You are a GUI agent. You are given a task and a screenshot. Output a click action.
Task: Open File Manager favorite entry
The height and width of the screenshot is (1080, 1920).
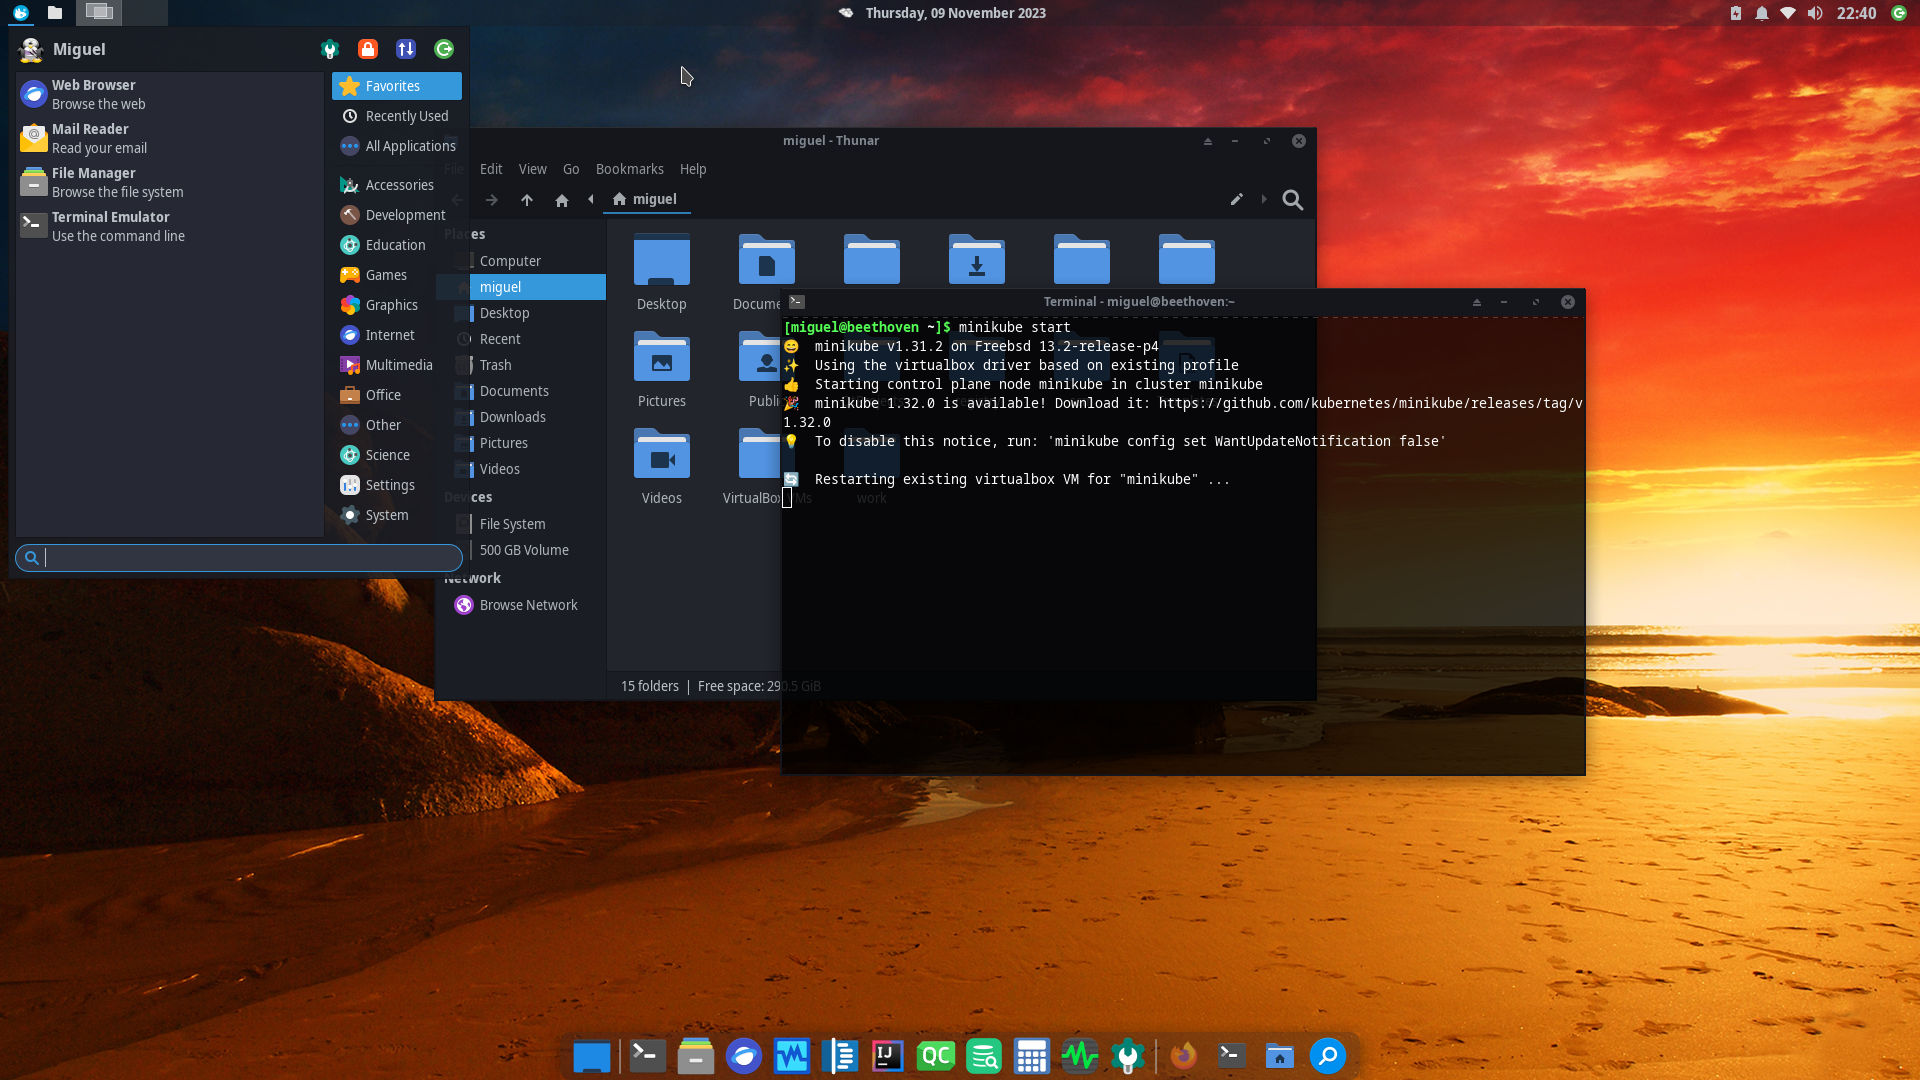[x=169, y=182]
